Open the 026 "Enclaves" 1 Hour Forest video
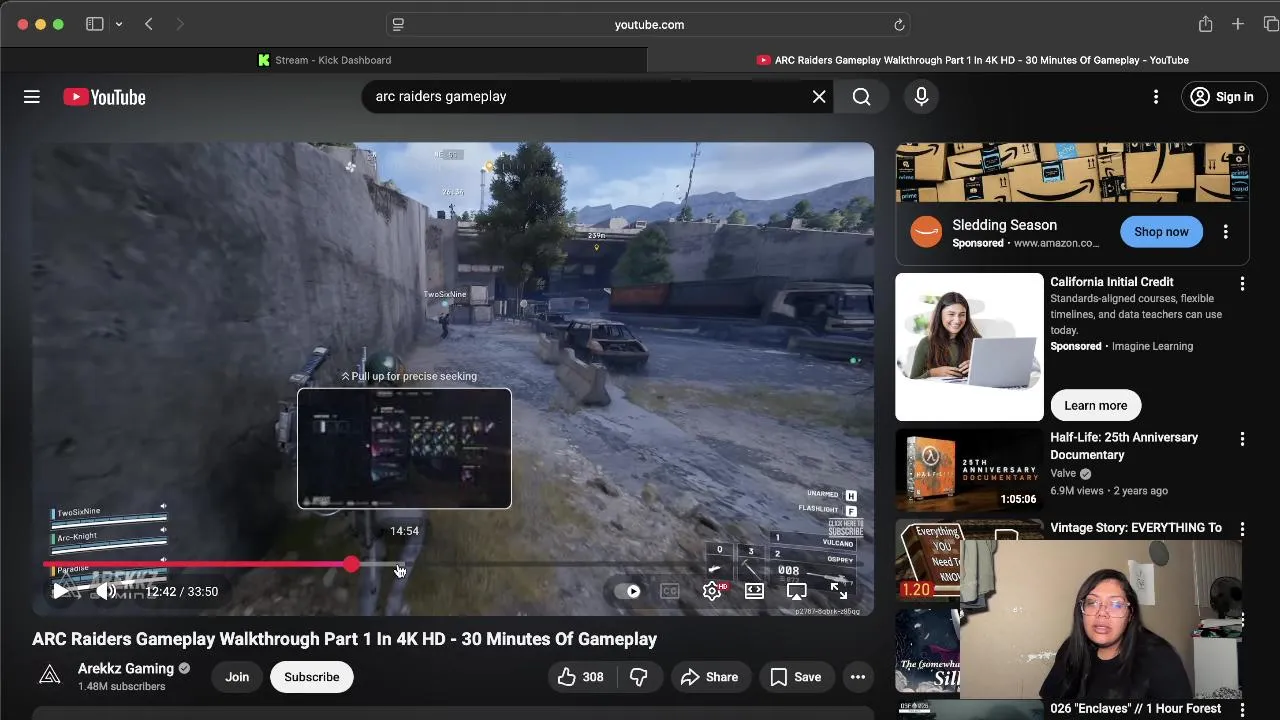1280x720 pixels. pos(1136,708)
